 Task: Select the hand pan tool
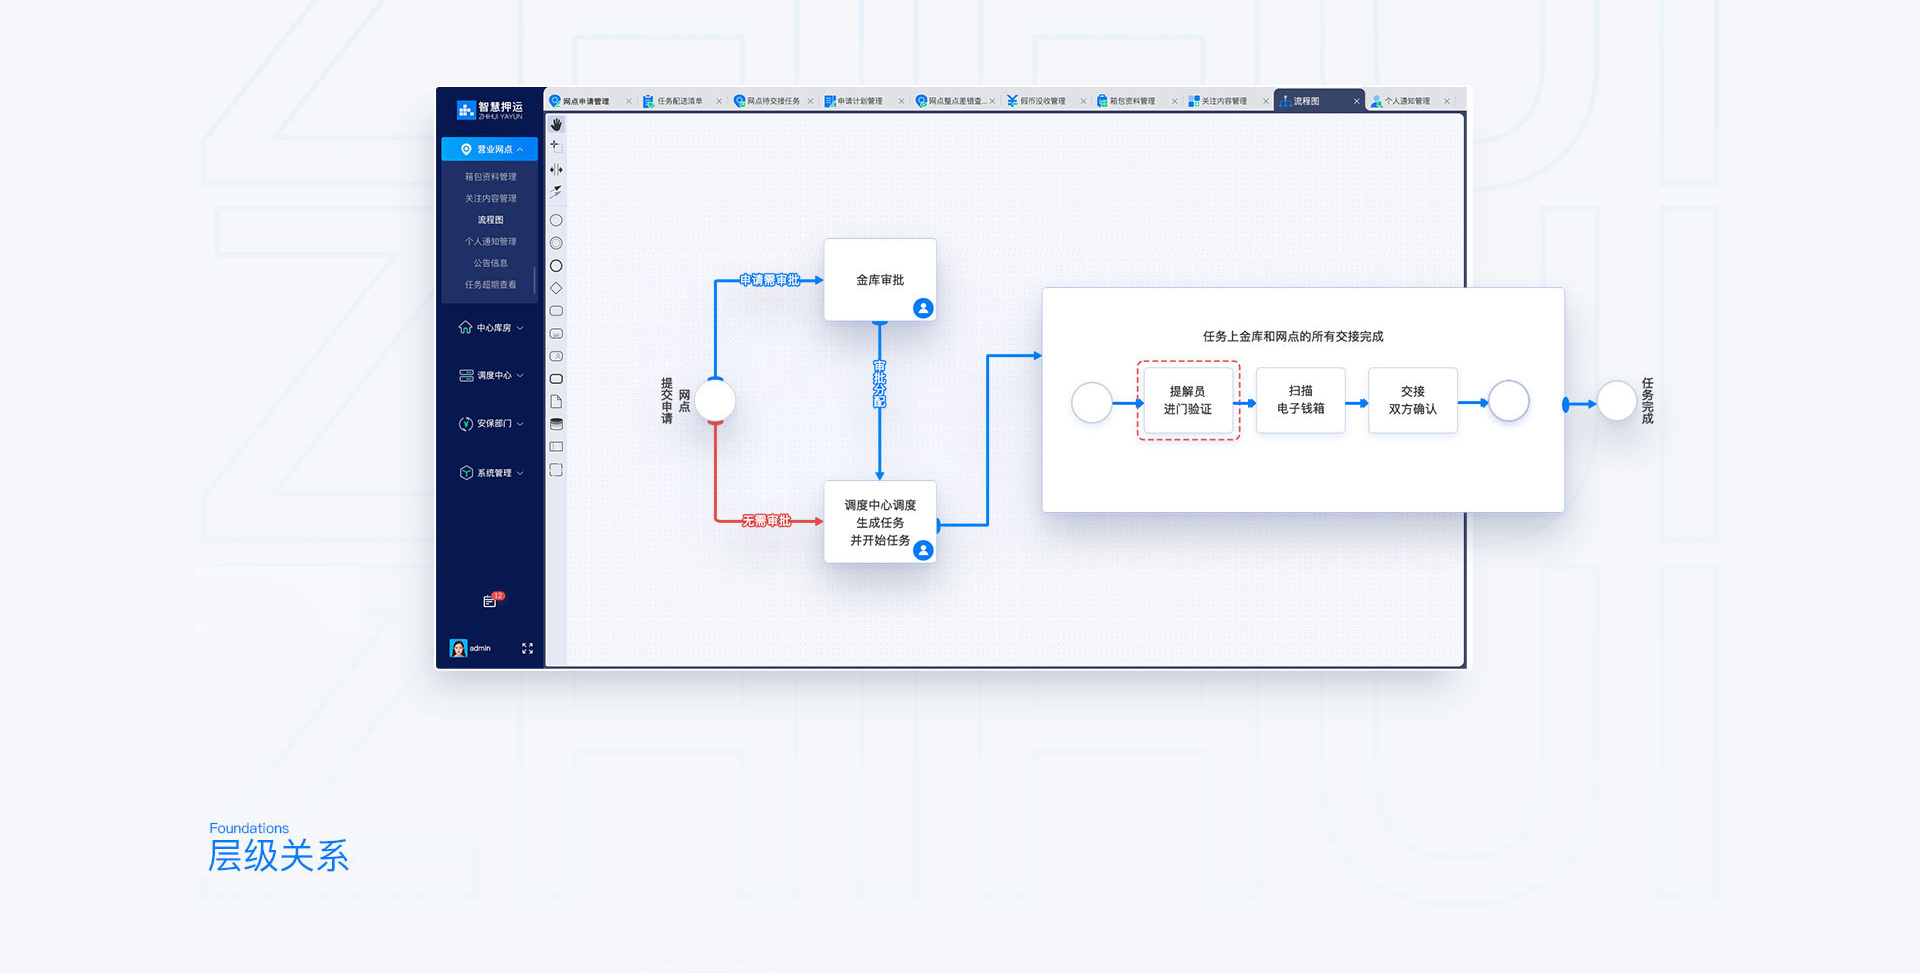coord(556,125)
